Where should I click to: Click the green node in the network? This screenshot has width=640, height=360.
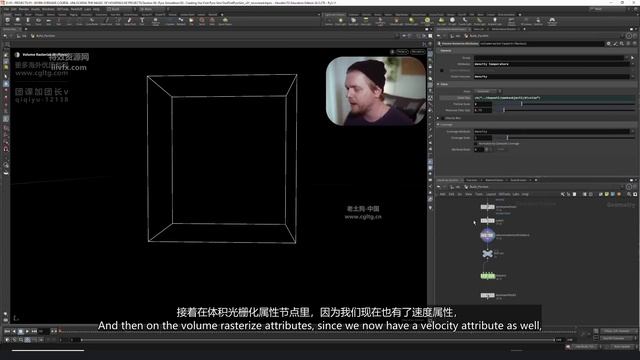click(487, 276)
